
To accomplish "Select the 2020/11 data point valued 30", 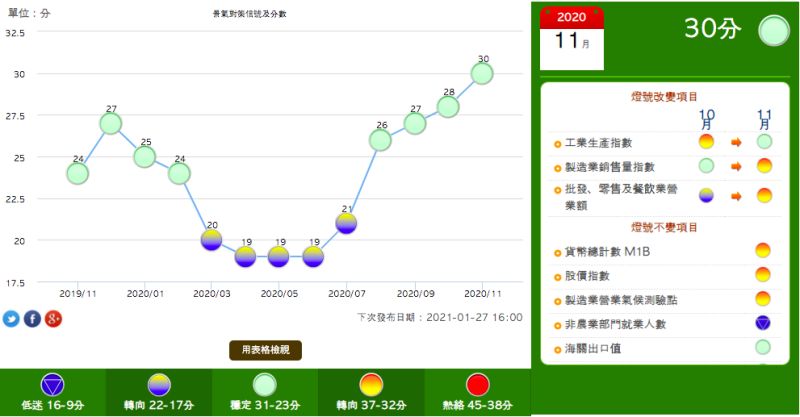I will [482, 74].
